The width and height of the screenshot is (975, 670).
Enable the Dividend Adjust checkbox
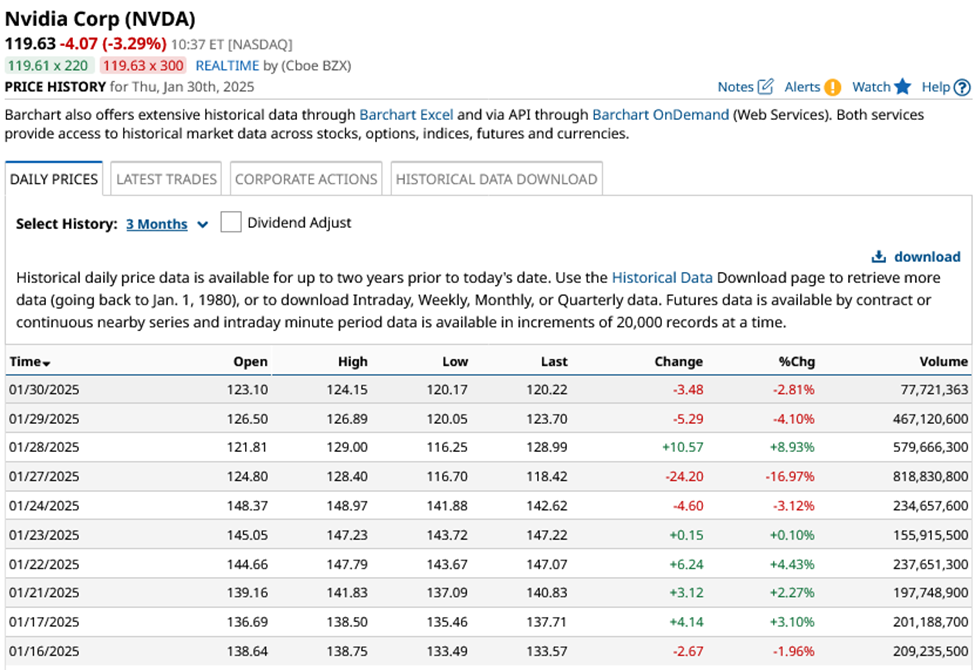(x=231, y=221)
